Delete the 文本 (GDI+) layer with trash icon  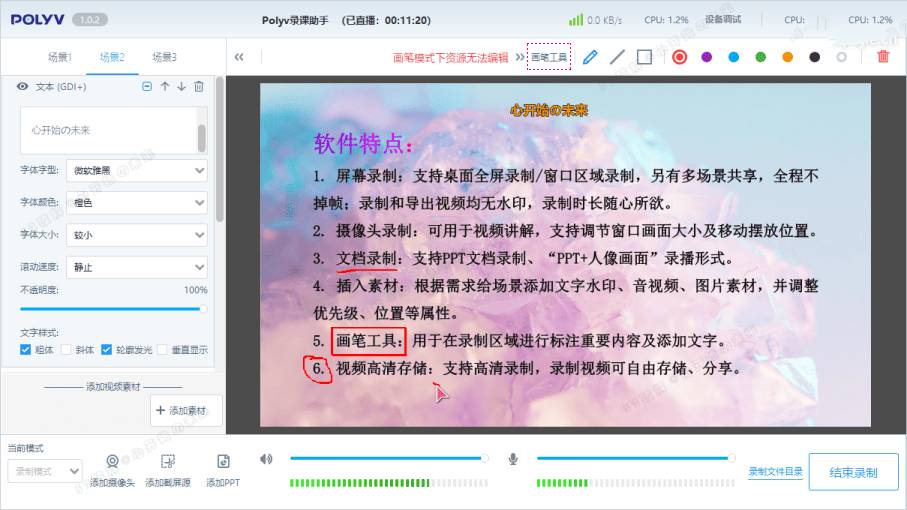coord(199,87)
